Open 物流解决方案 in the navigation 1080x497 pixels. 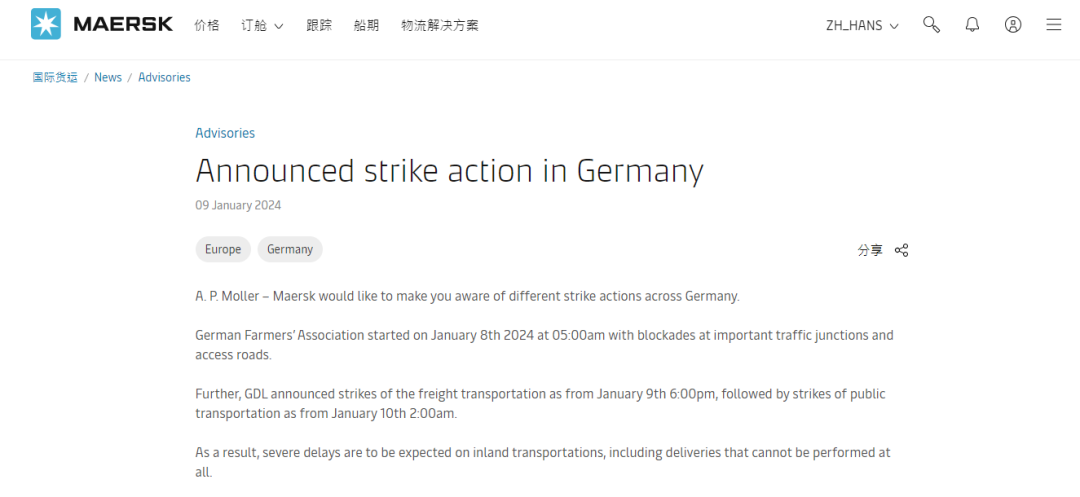tap(439, 25)
